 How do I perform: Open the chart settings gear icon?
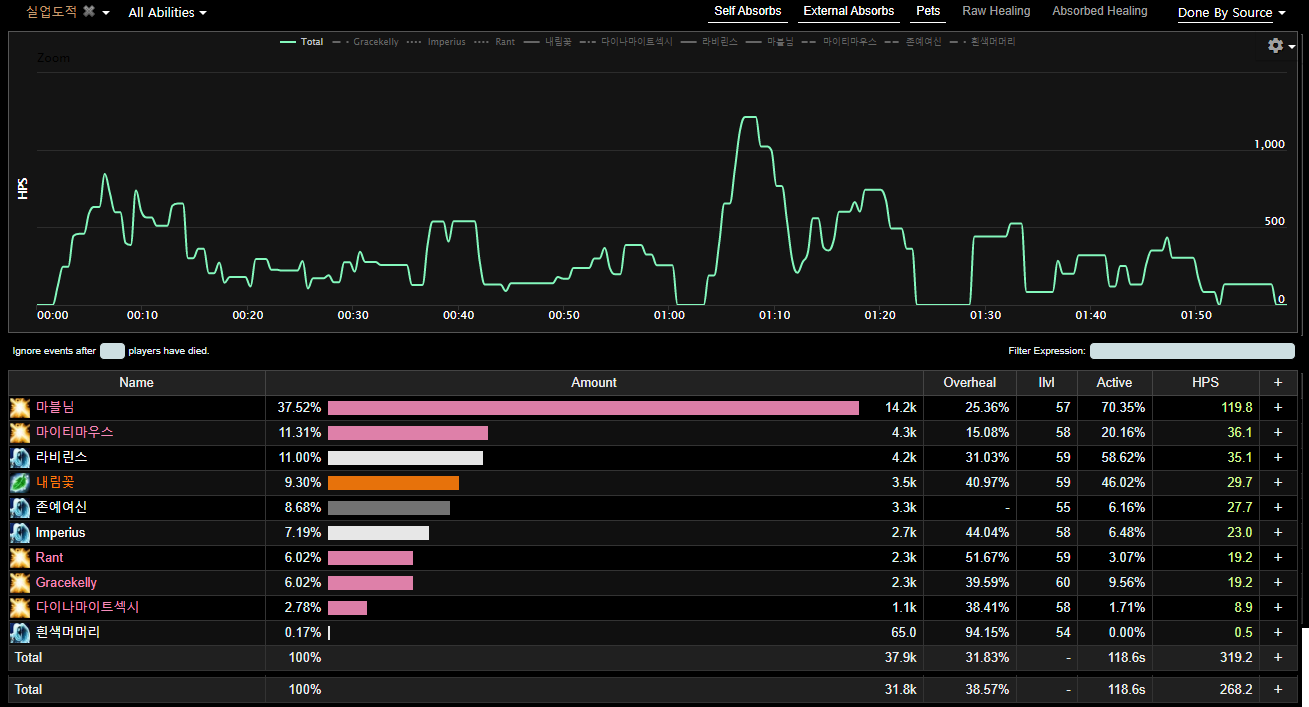tap(1275, 46)
